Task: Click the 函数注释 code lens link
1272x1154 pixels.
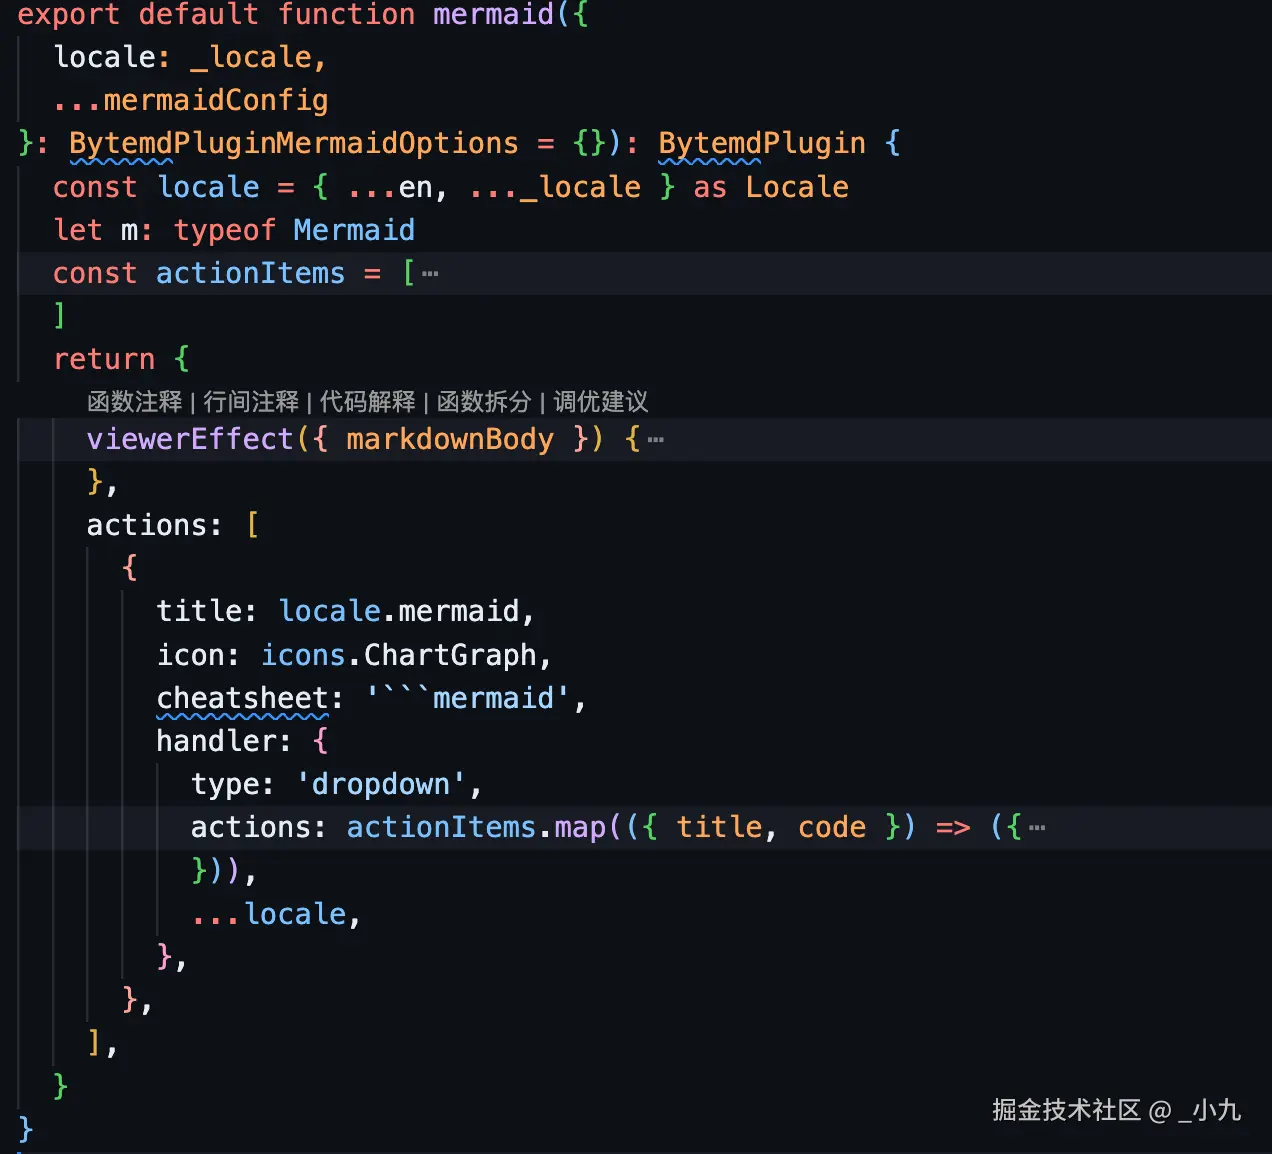Action: [x=134, y=402]
